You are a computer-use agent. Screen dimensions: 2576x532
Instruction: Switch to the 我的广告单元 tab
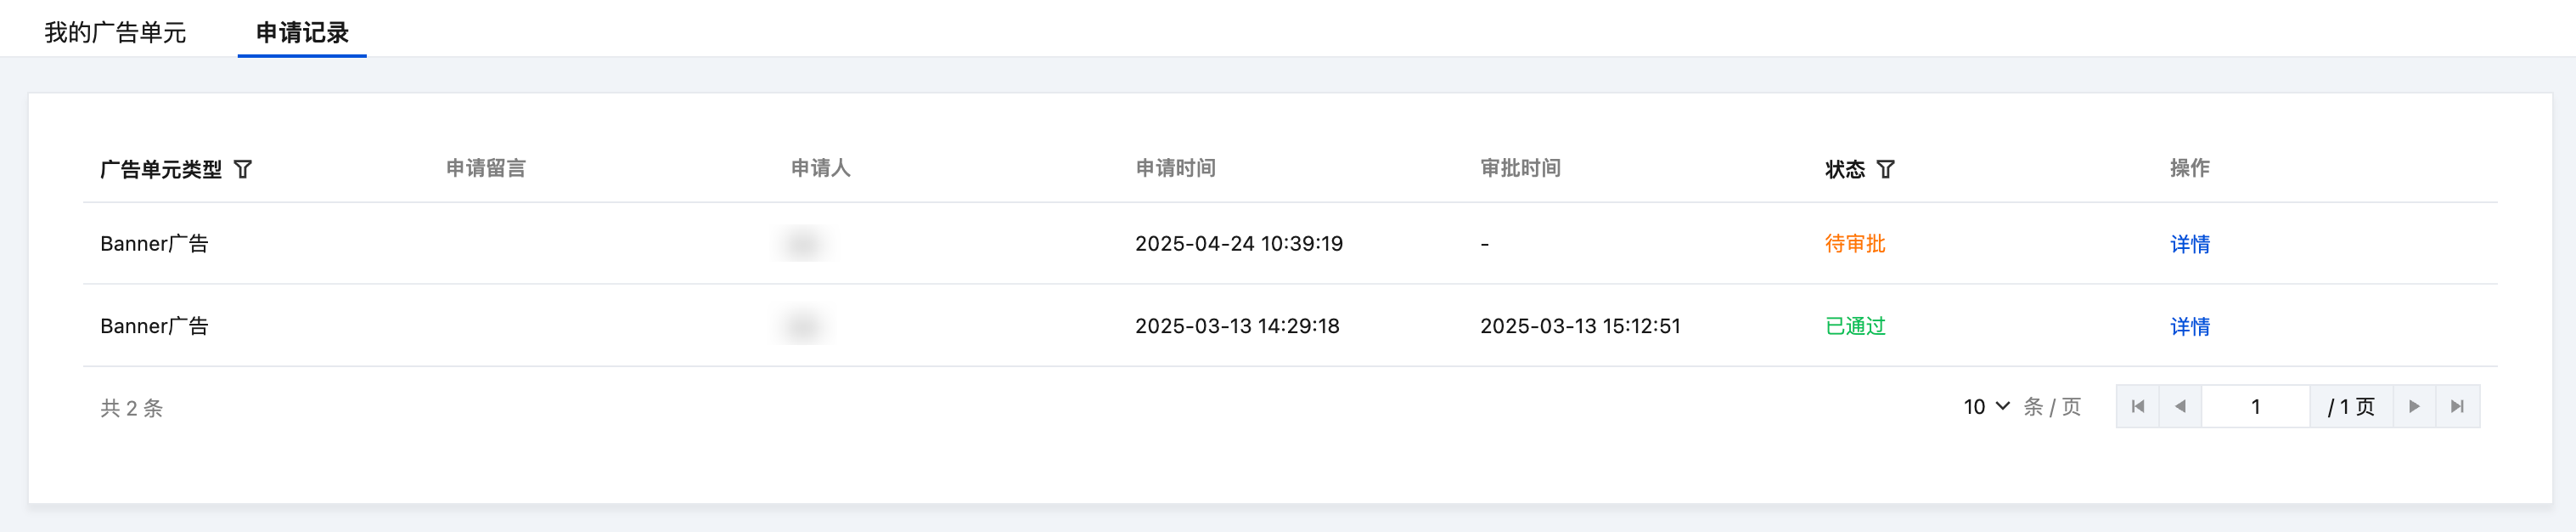[115, 33]
